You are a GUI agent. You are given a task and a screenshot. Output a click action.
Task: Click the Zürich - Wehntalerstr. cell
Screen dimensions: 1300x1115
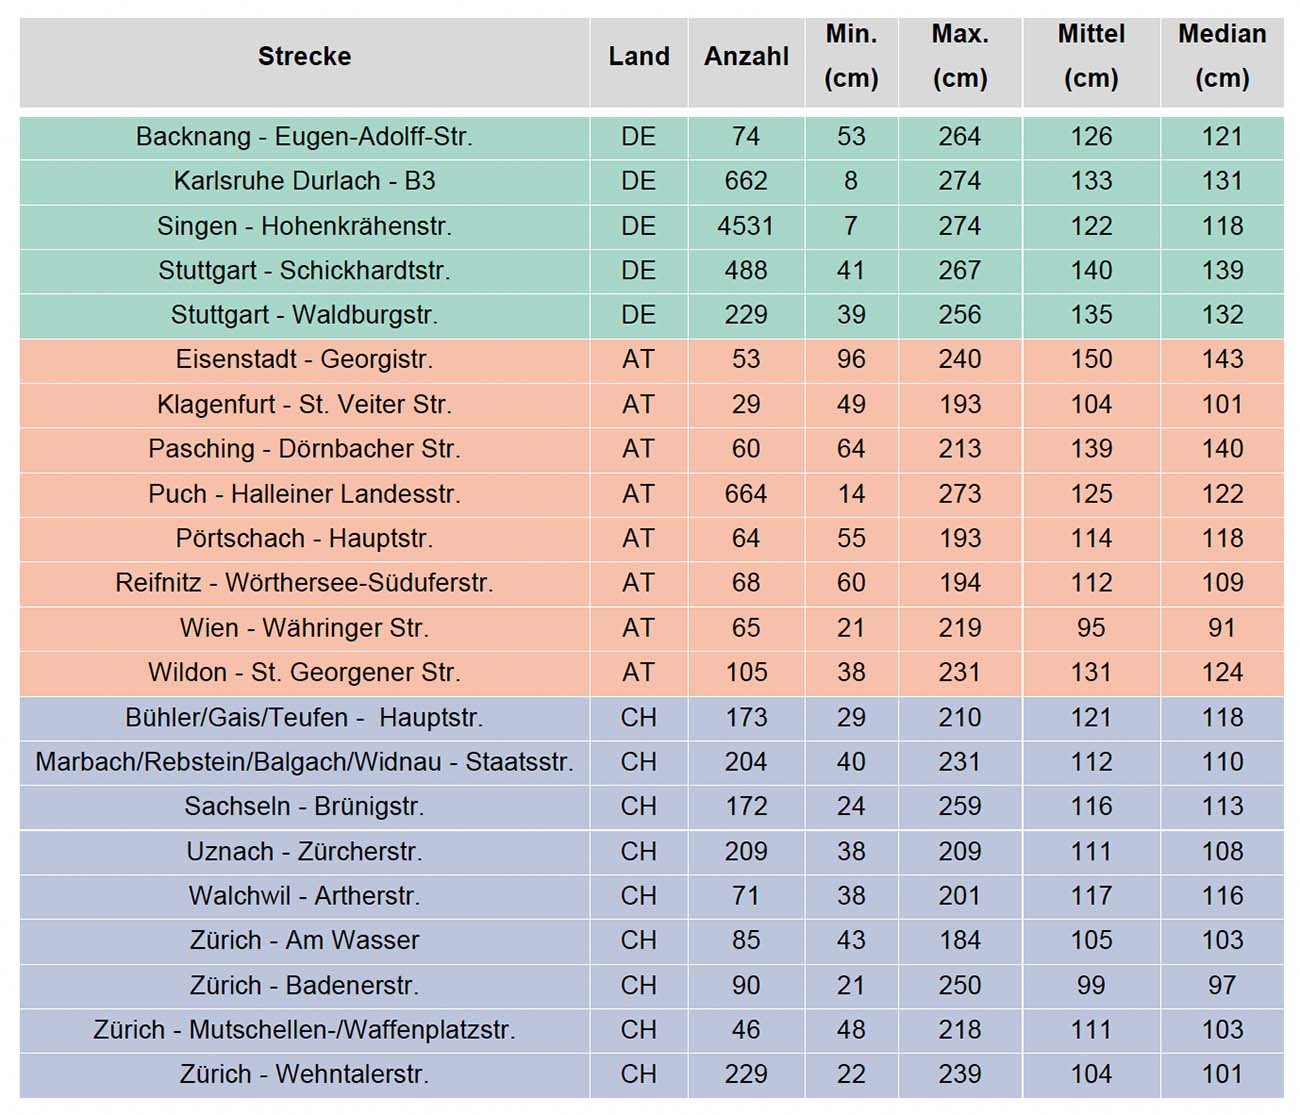click(x=304, y=1075)
